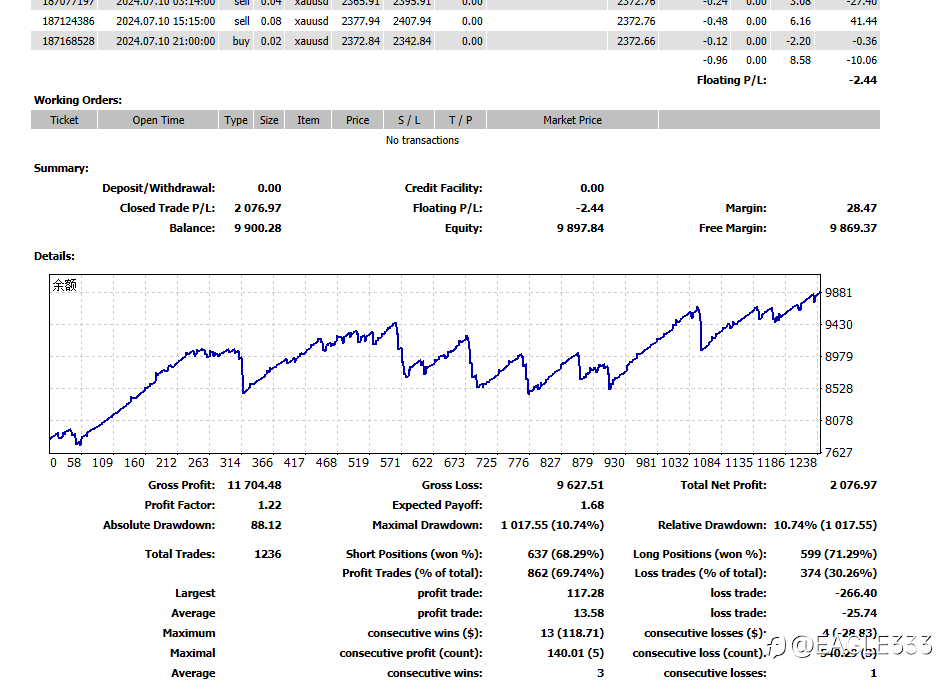Click the Ticket column header
The width and height of the screenshot is (943, 685).
coord(64,120)
